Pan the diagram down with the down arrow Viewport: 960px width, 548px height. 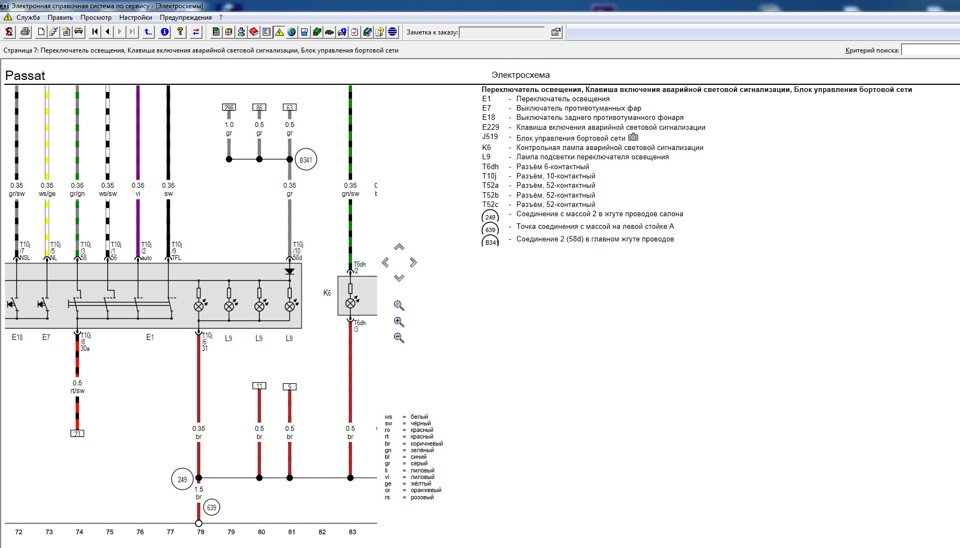coord(399,278)
